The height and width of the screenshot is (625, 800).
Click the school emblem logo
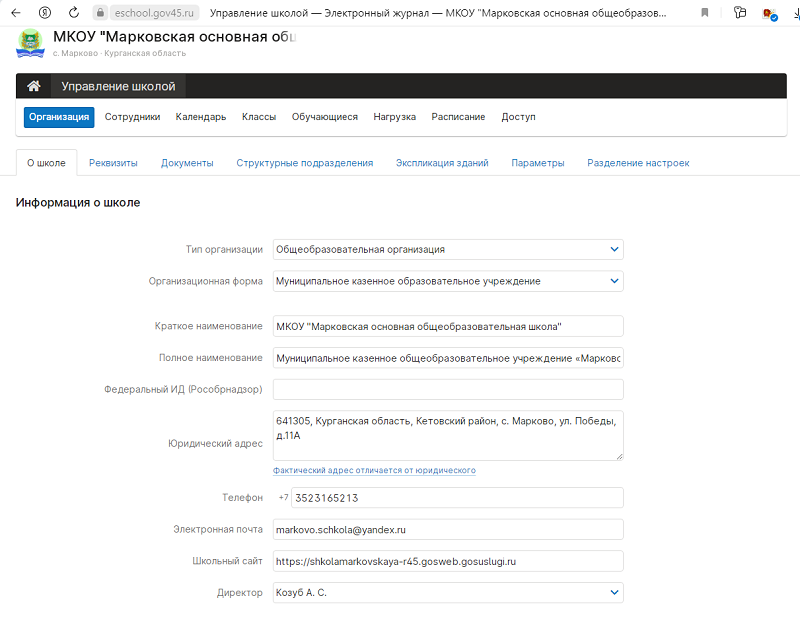(x=31, y=43)
